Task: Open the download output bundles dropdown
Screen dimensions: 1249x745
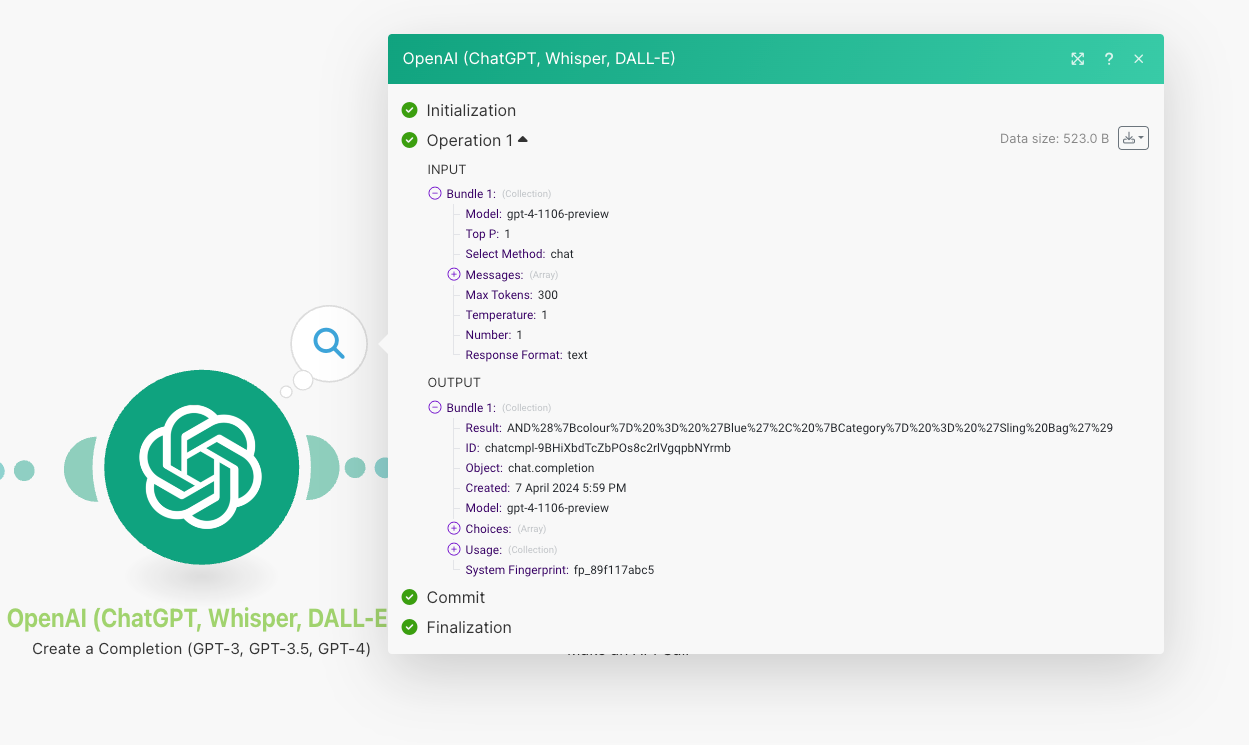Action: [x=1133, y=138]
